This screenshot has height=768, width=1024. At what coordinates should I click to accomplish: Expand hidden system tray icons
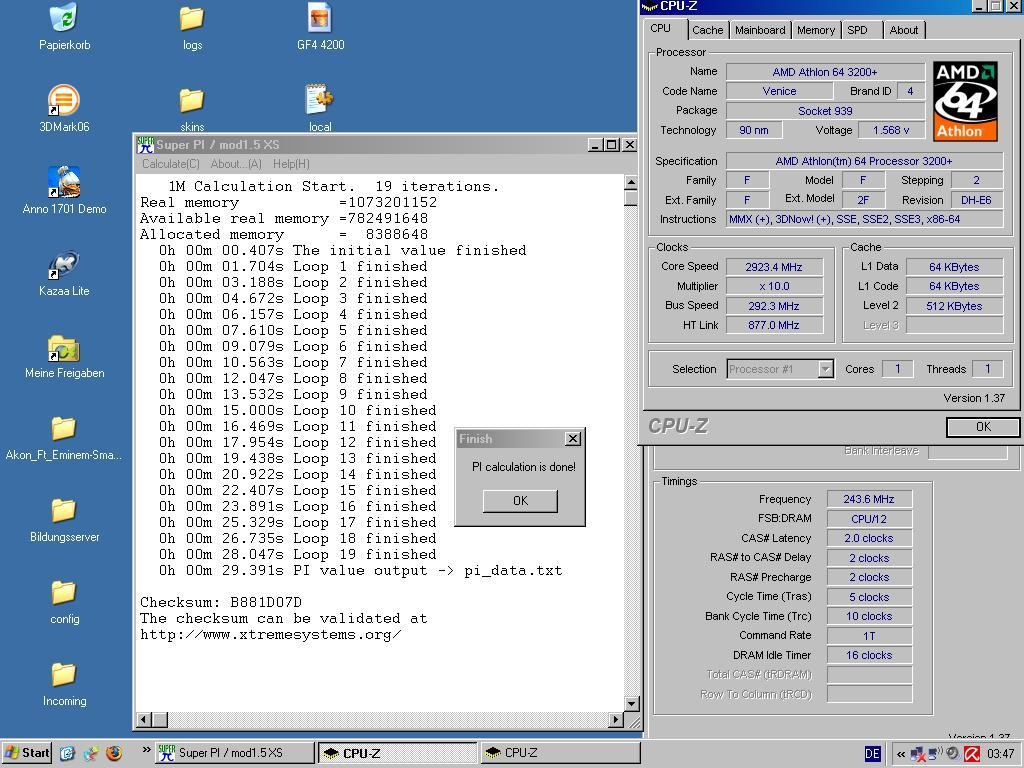coord(901,754)
